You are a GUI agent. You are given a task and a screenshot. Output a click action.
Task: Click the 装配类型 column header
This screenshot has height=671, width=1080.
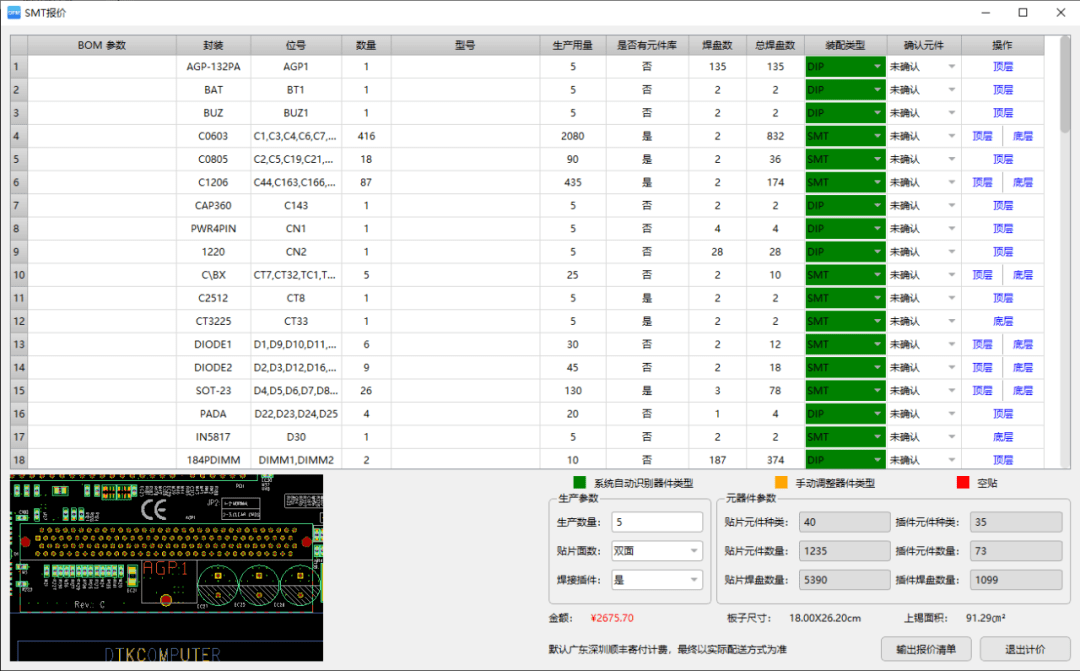(x=845, y=44)
